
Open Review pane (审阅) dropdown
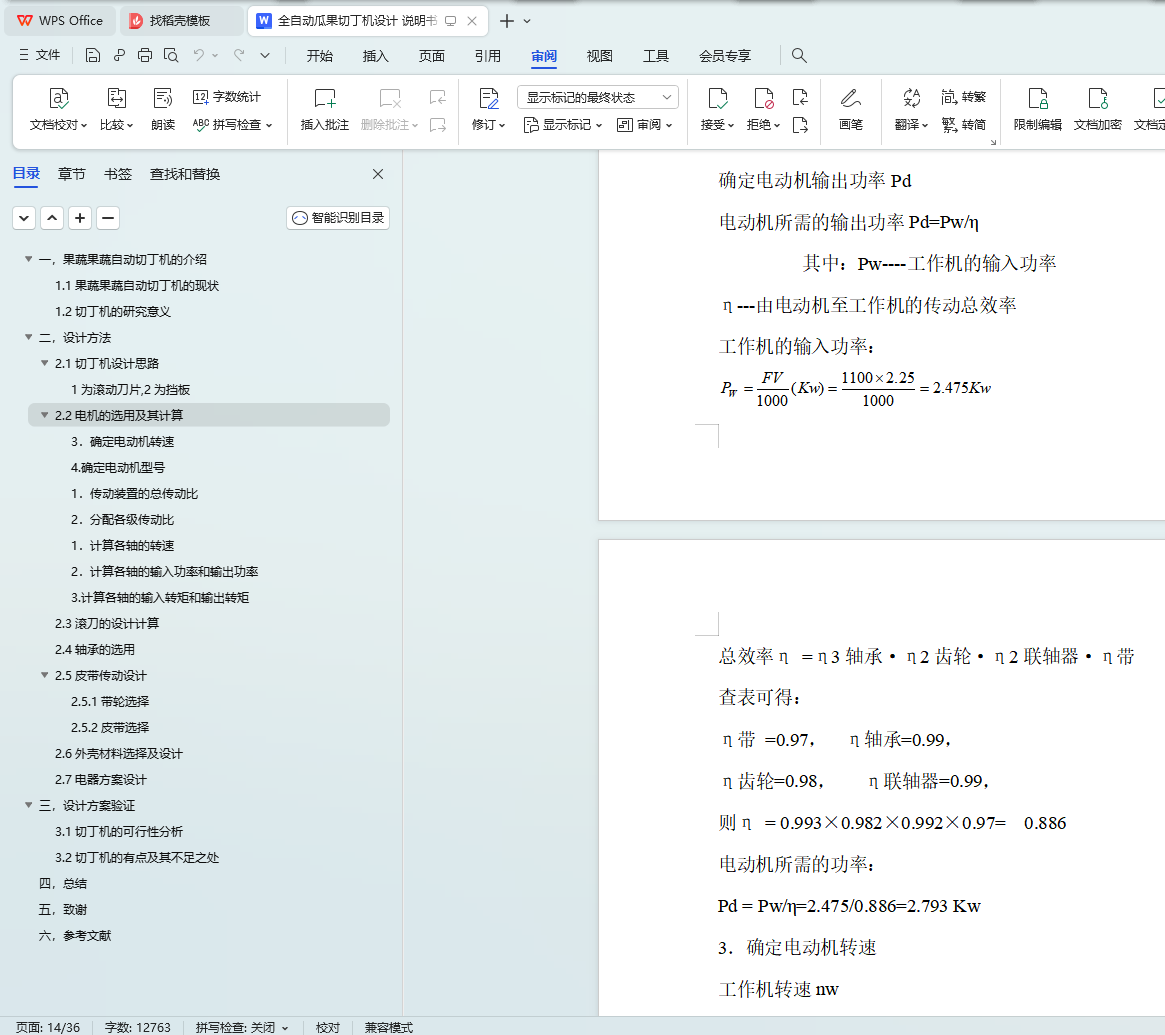coord(644,125)
